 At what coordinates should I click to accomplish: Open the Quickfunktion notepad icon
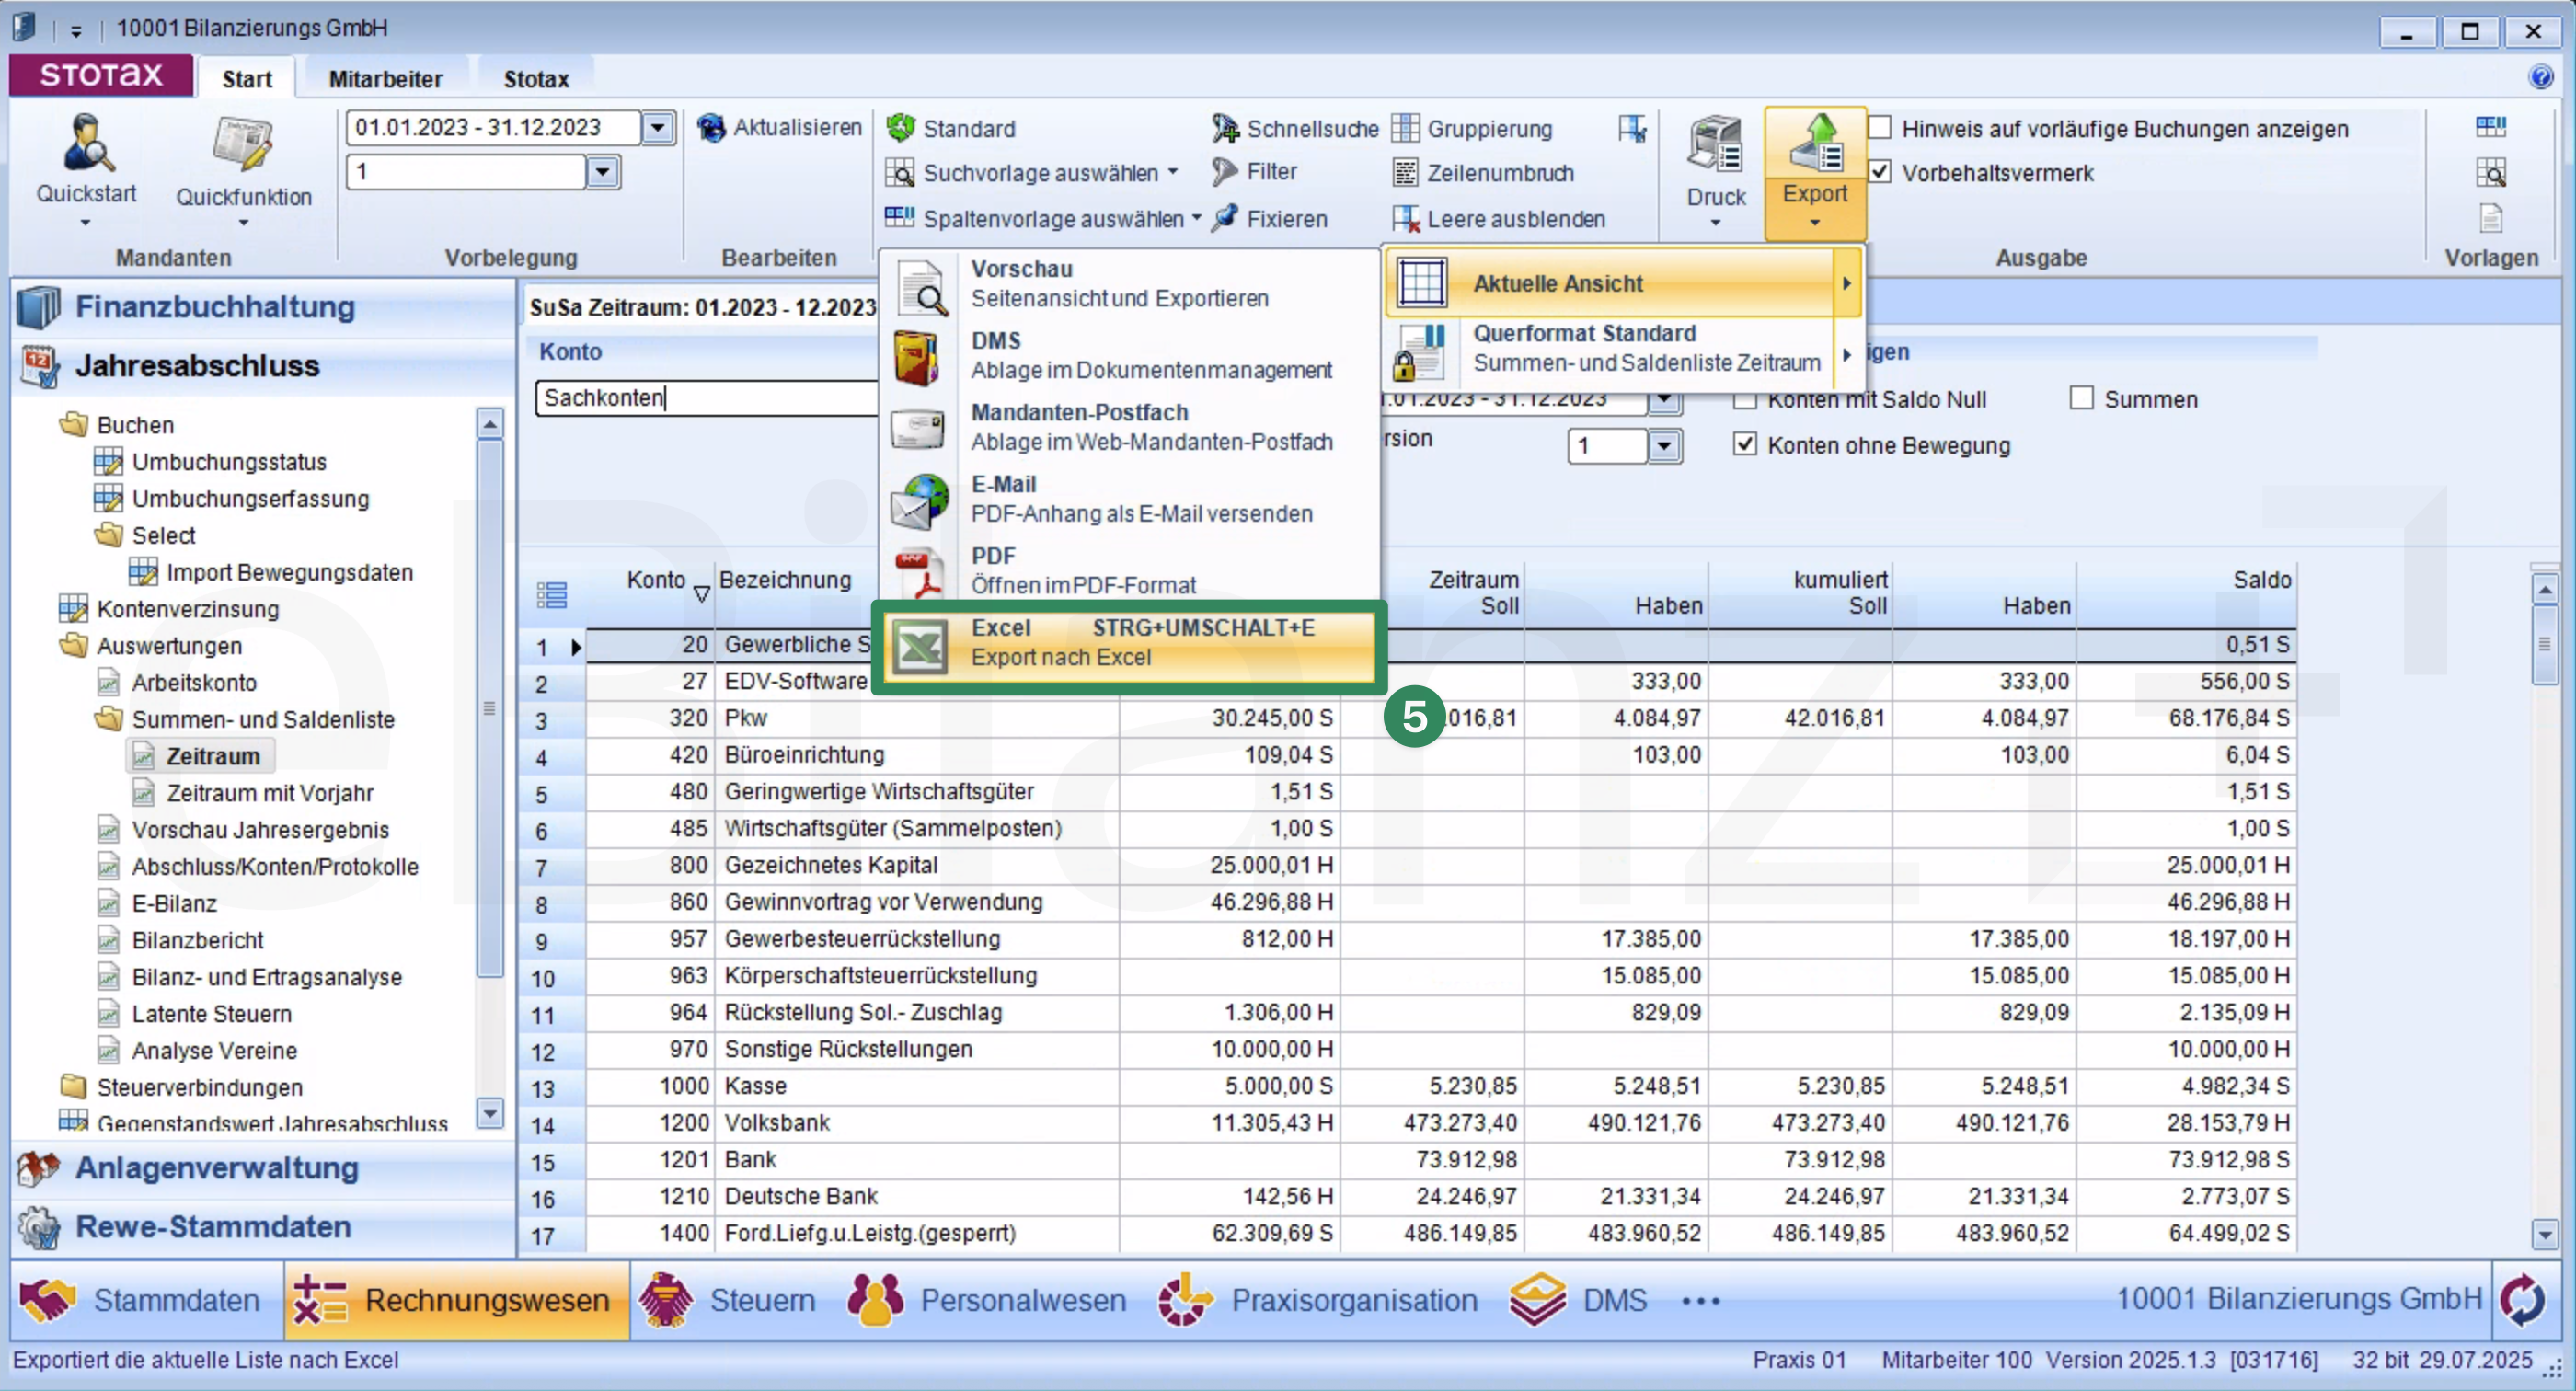[x=243, y=145]
